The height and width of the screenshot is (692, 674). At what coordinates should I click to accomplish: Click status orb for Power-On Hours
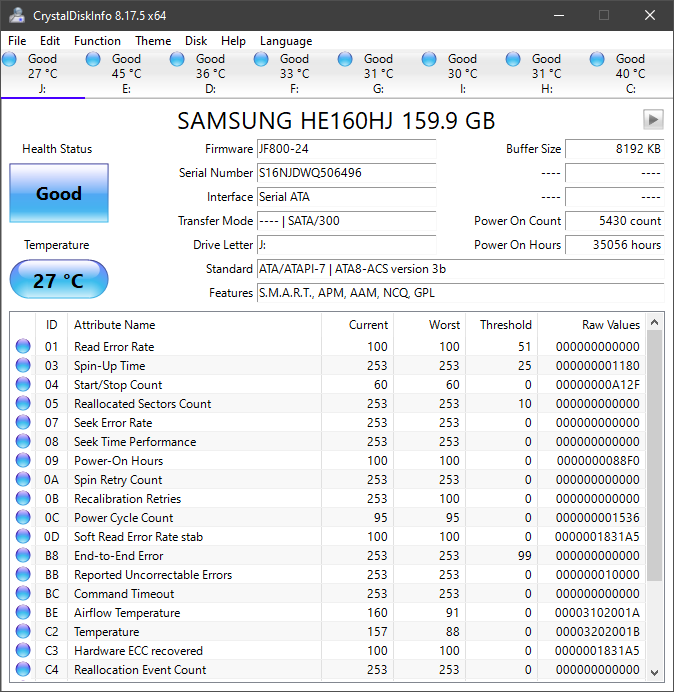tap(23, 460)
